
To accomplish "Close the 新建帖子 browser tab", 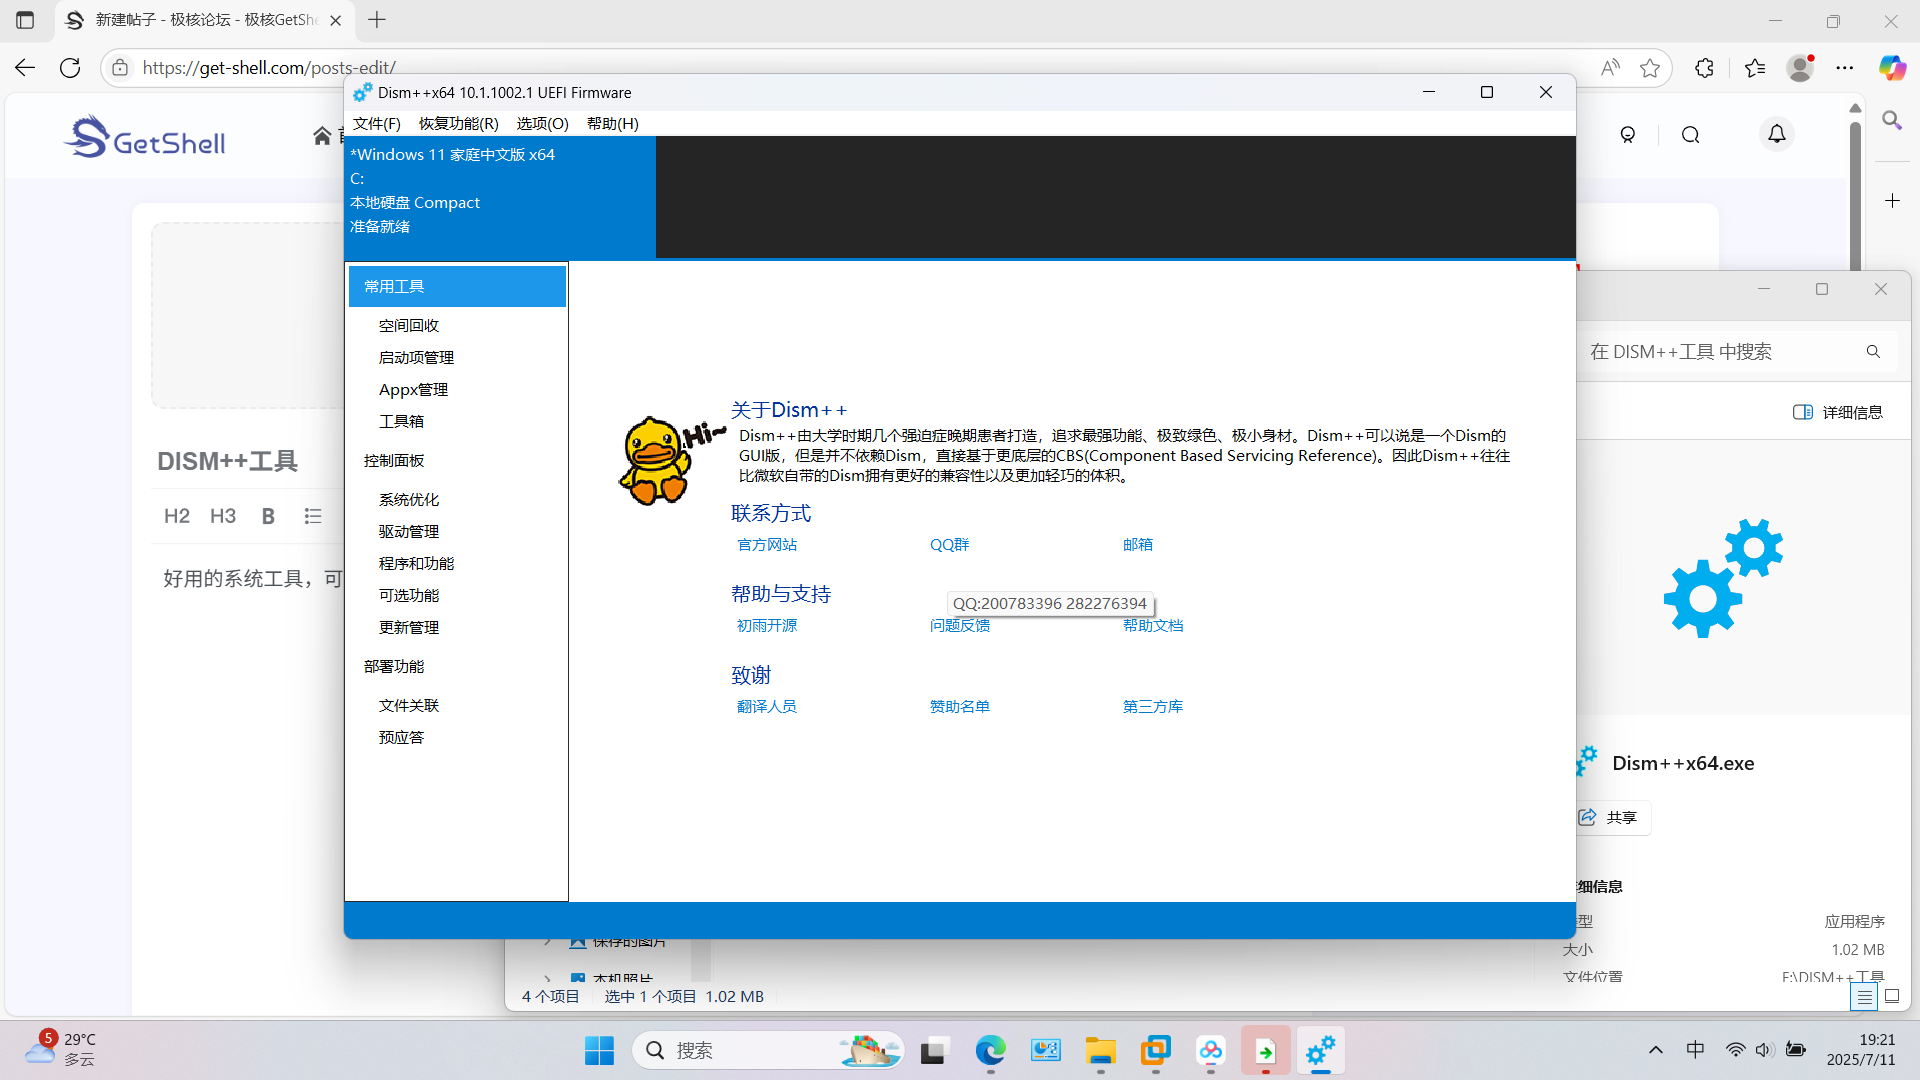I will pyautogui.click(x=336, y=20).
